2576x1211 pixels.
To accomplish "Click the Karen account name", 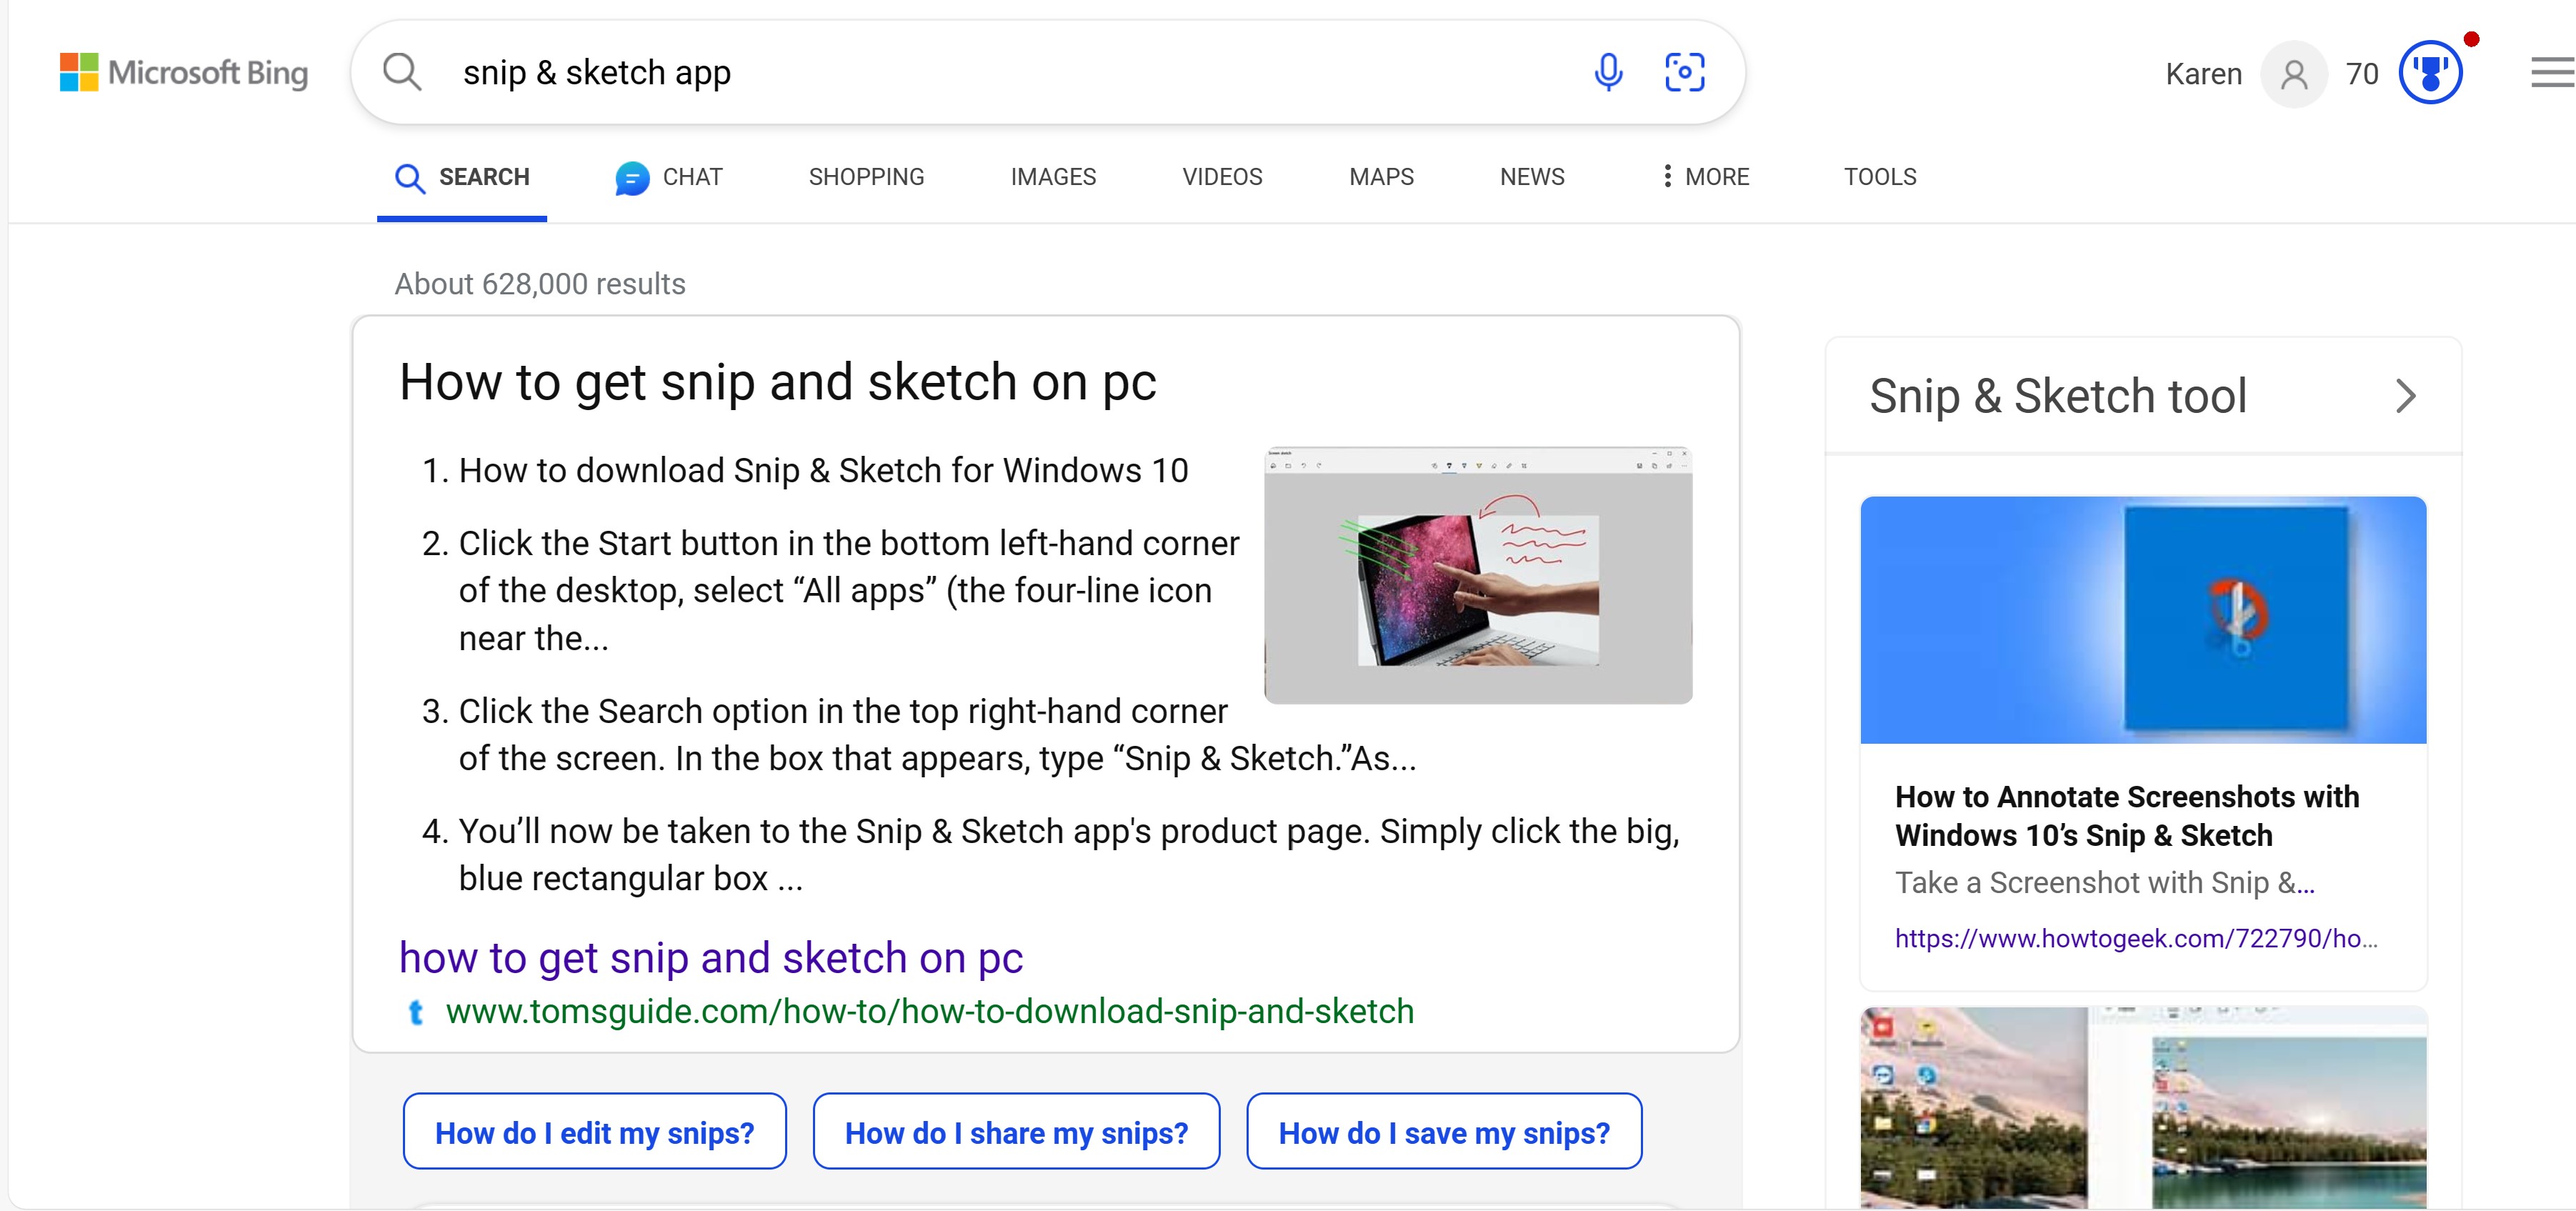I will pyautogui.click(x=2204, y=74).
